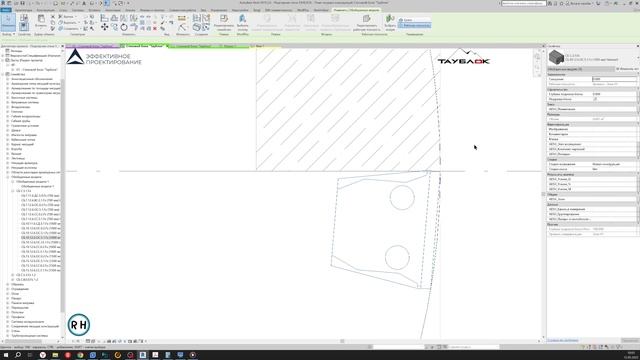Click the search field in title bar
The width and height of the screenshot is (640, 360).
coord(523,3)
